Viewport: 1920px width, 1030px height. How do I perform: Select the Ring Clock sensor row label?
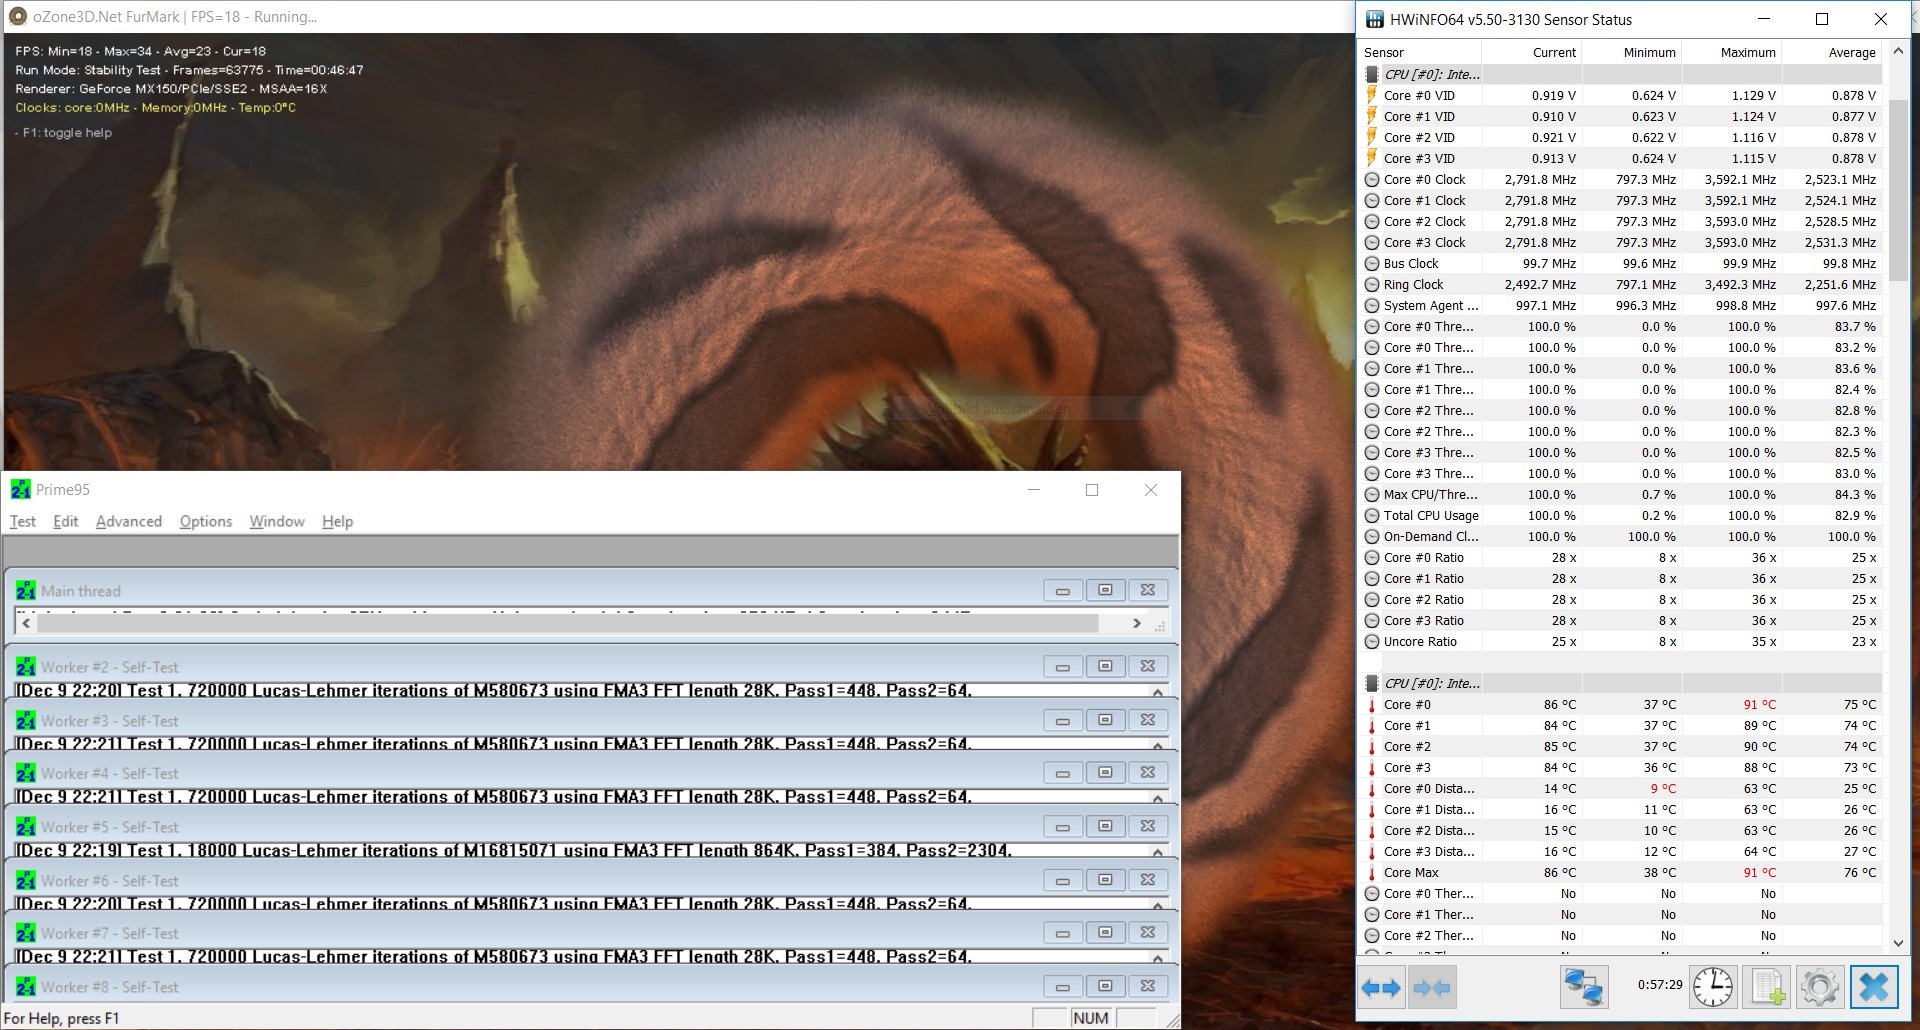pyautogui.click(x=1413, y=285)
